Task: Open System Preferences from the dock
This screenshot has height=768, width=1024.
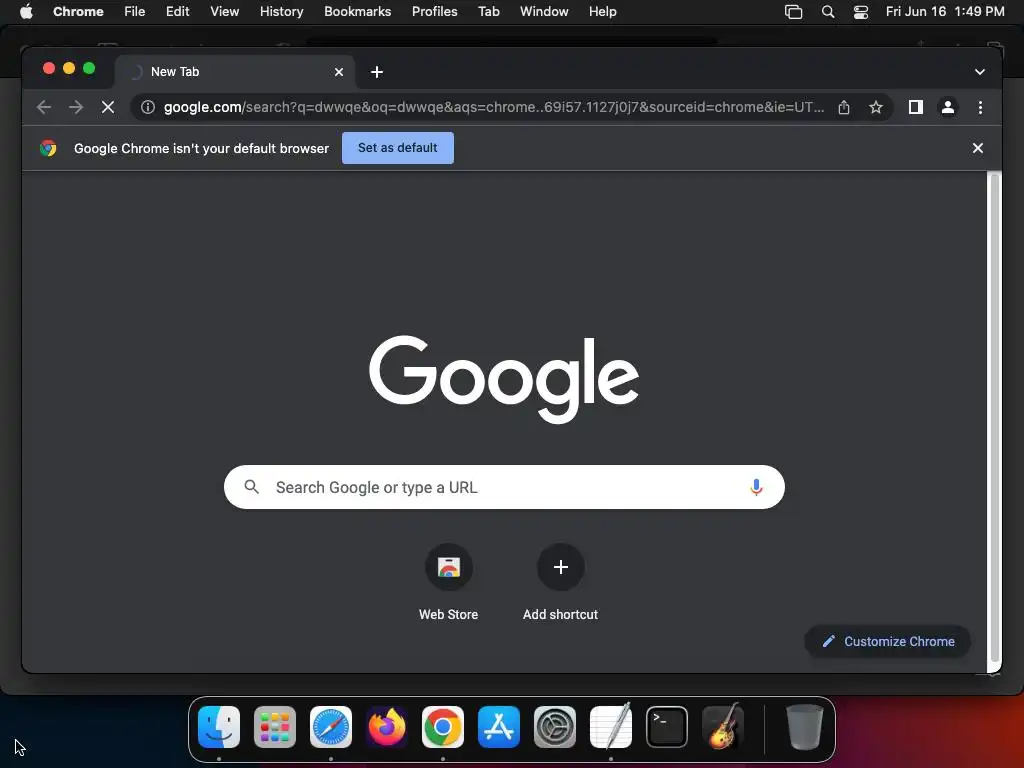Action: coord(555,727)
